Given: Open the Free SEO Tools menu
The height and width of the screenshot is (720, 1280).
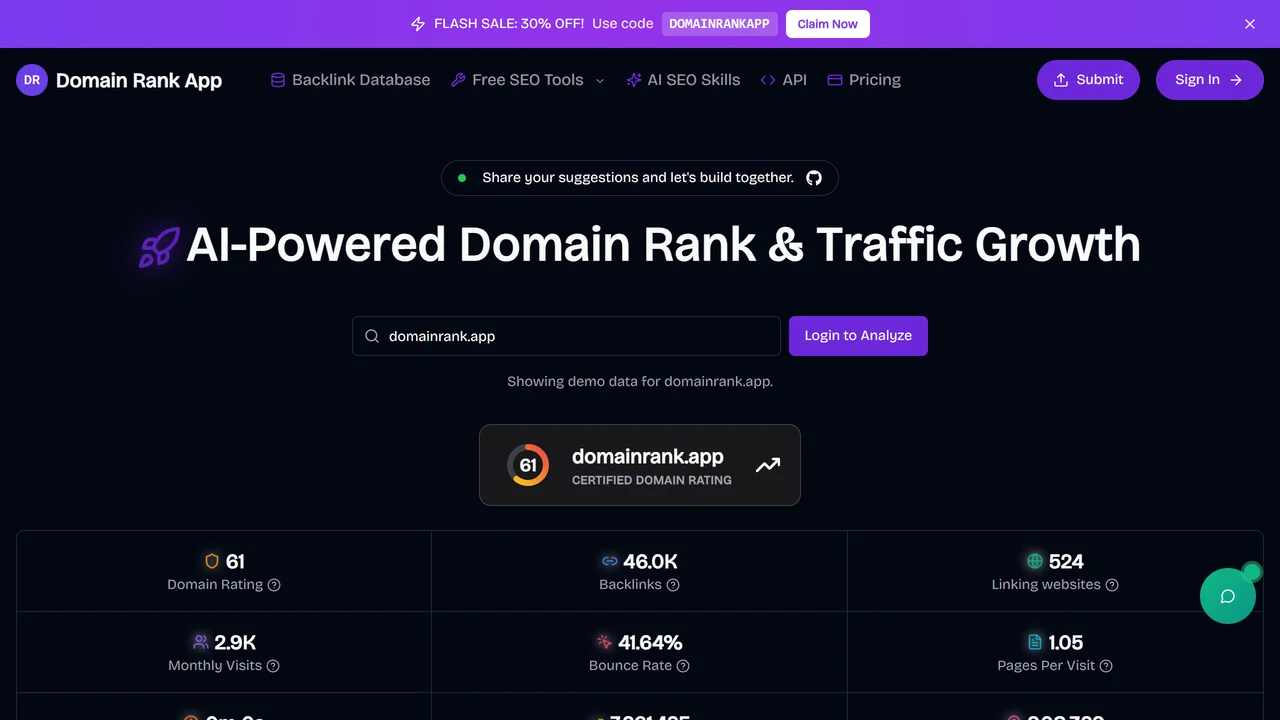Looking at the screenshot, I should tap(527, 80).
